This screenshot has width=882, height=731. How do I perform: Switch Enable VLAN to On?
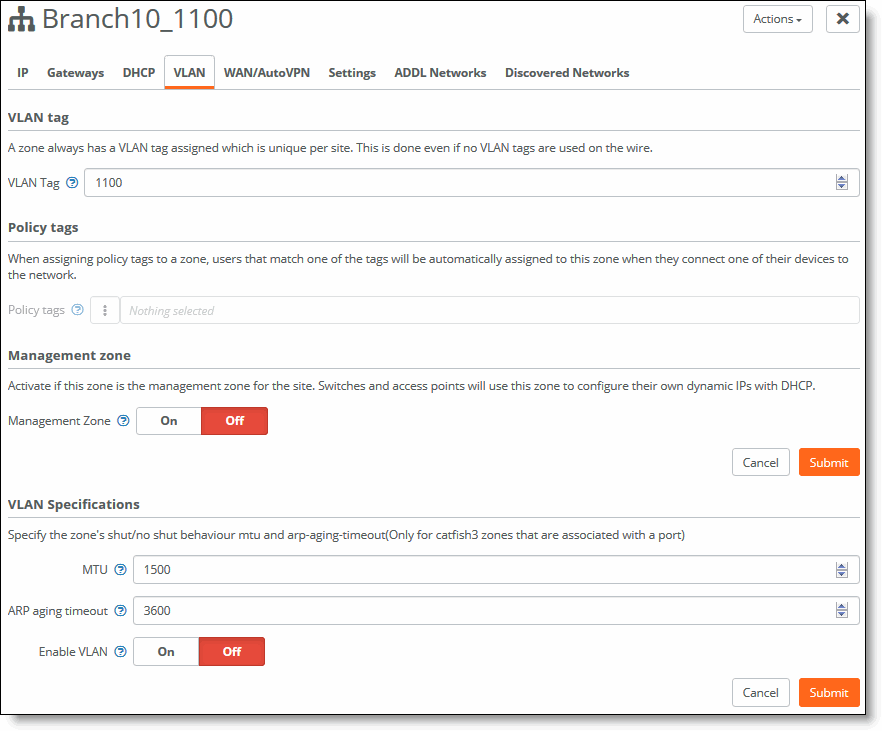point(166,652)
